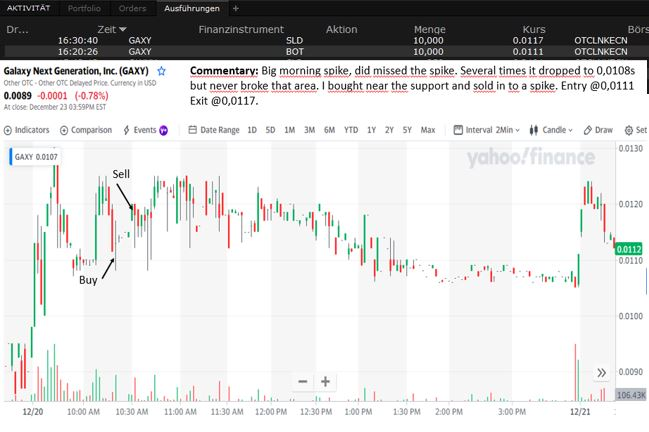Click the 12/20 date label on time axis
Screen dimensions: 649x432
(x=33, y=412)
